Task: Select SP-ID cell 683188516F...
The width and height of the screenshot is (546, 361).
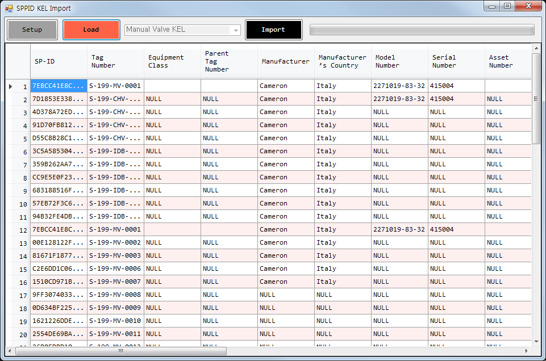Action: point(59,190)
